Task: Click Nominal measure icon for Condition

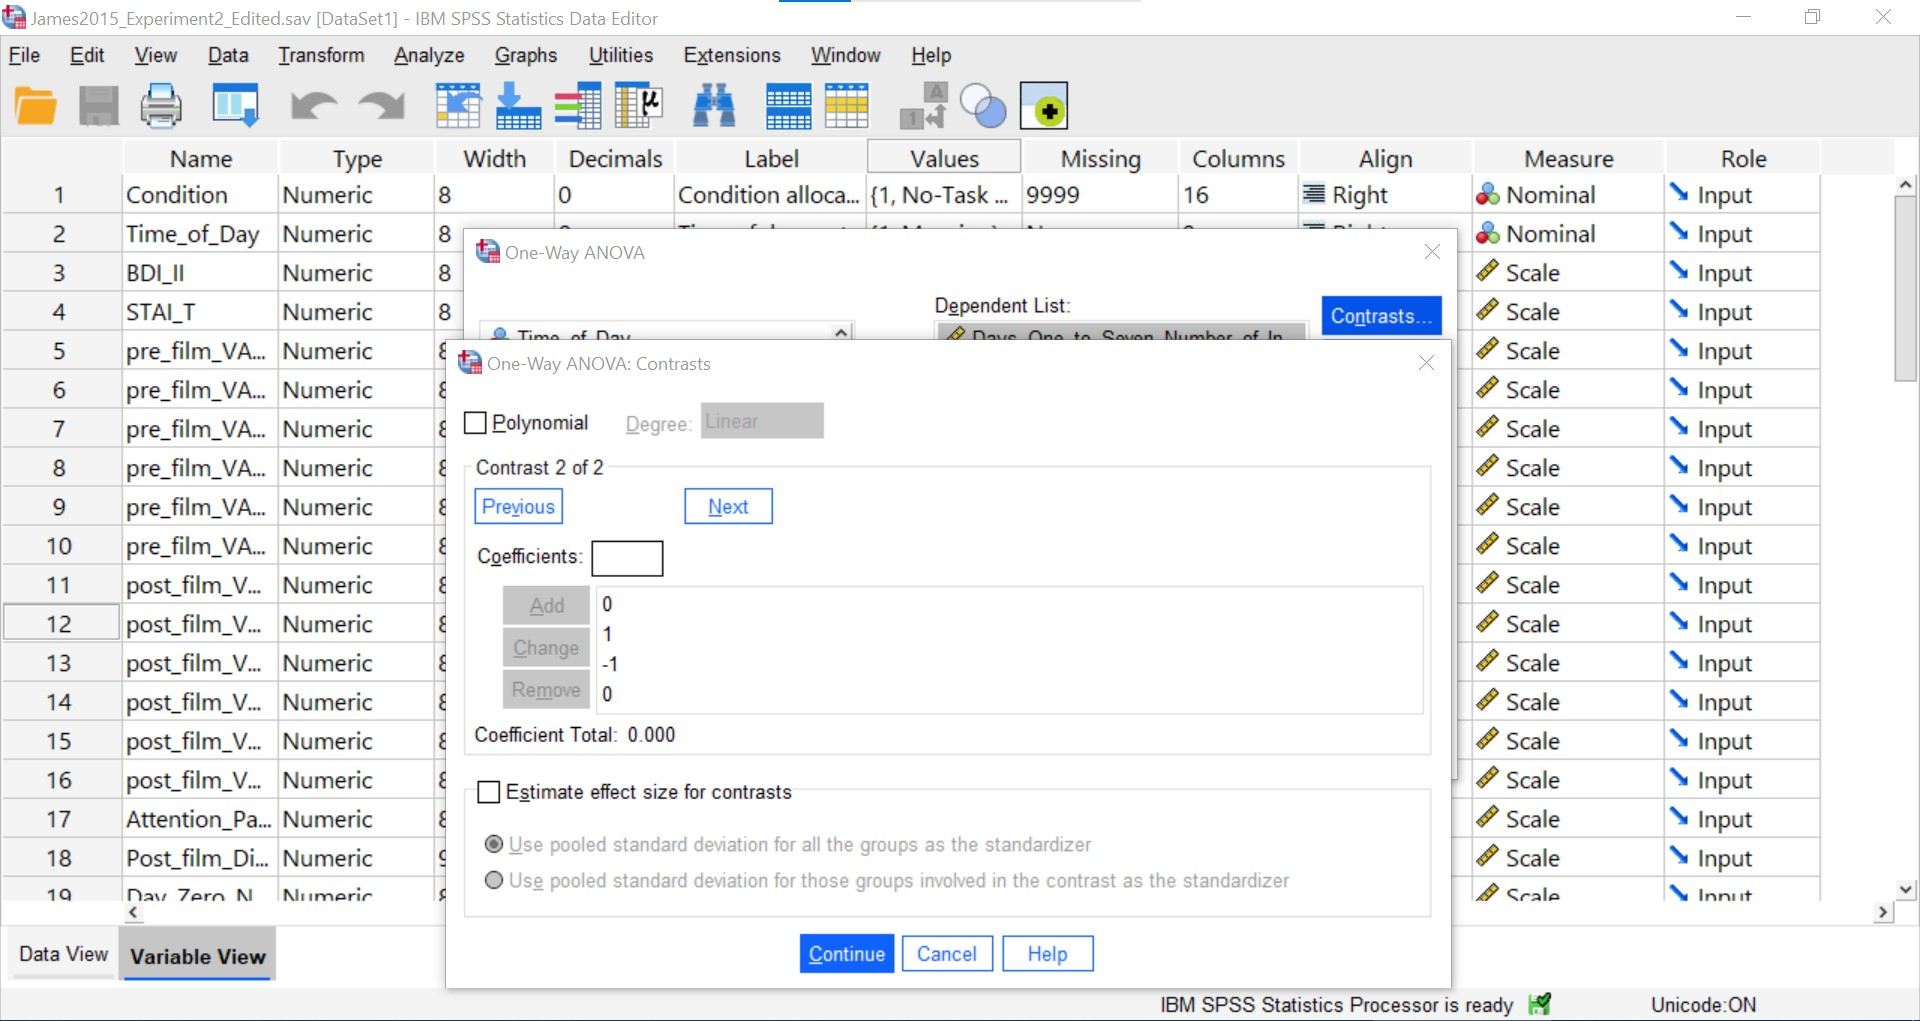Action: [1488, 195]
